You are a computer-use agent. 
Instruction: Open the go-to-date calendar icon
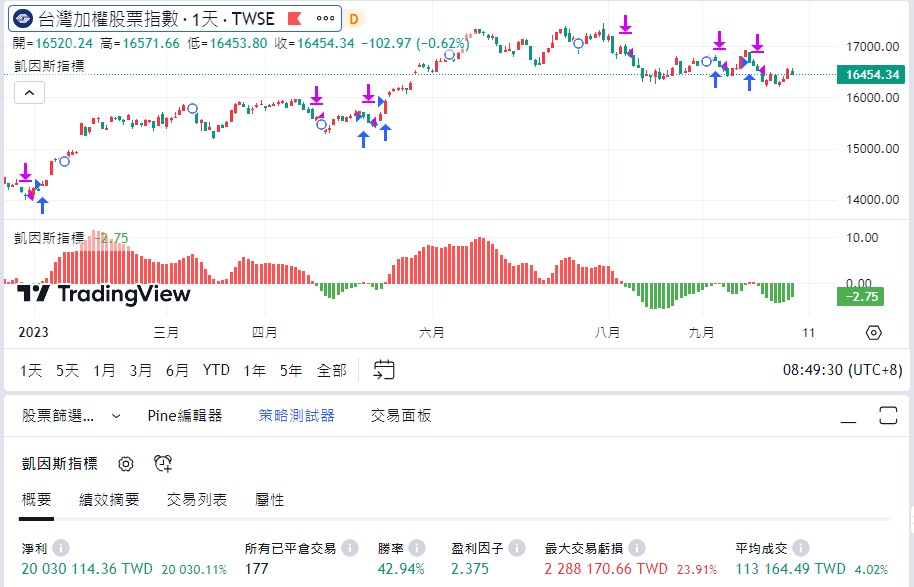(x=383, y=369)
